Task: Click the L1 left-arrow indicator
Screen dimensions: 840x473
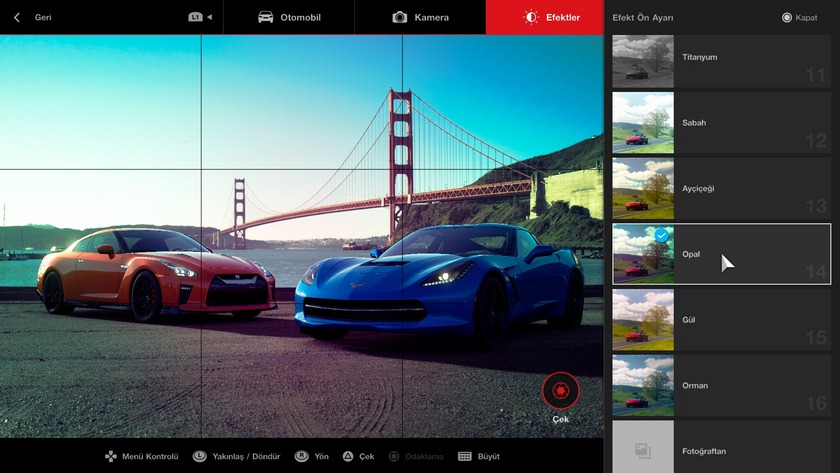Action: [200, 17]
